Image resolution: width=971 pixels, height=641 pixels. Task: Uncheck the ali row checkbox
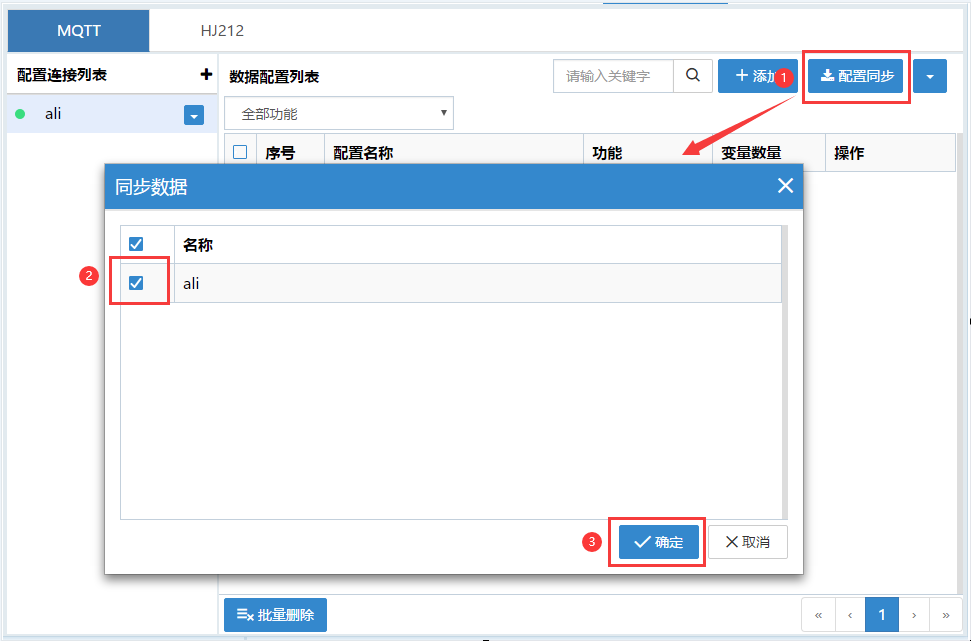[136, 283]
